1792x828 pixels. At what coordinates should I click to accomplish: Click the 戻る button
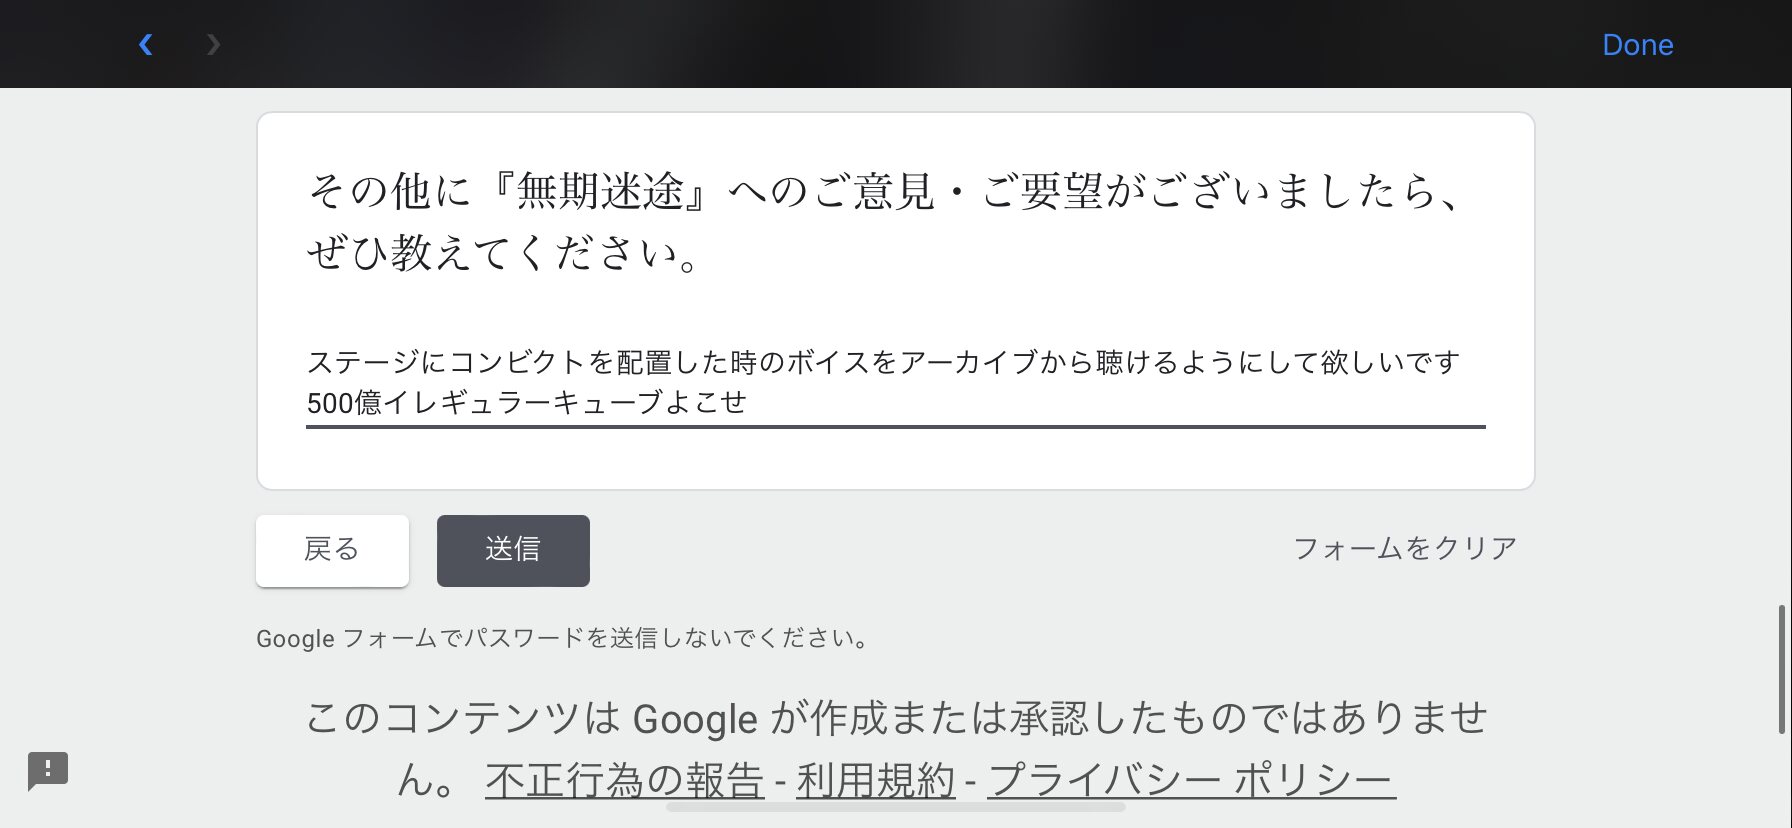[332, 550]
